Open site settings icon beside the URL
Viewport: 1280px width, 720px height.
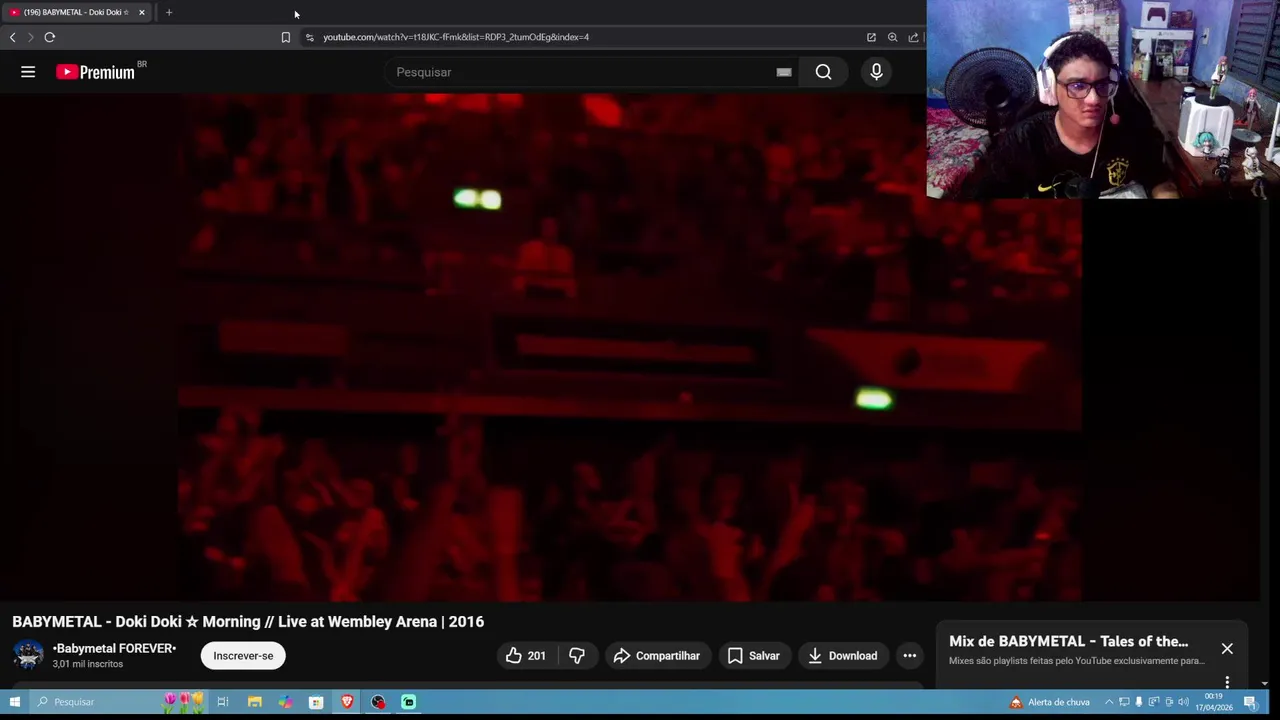(310, 37)
